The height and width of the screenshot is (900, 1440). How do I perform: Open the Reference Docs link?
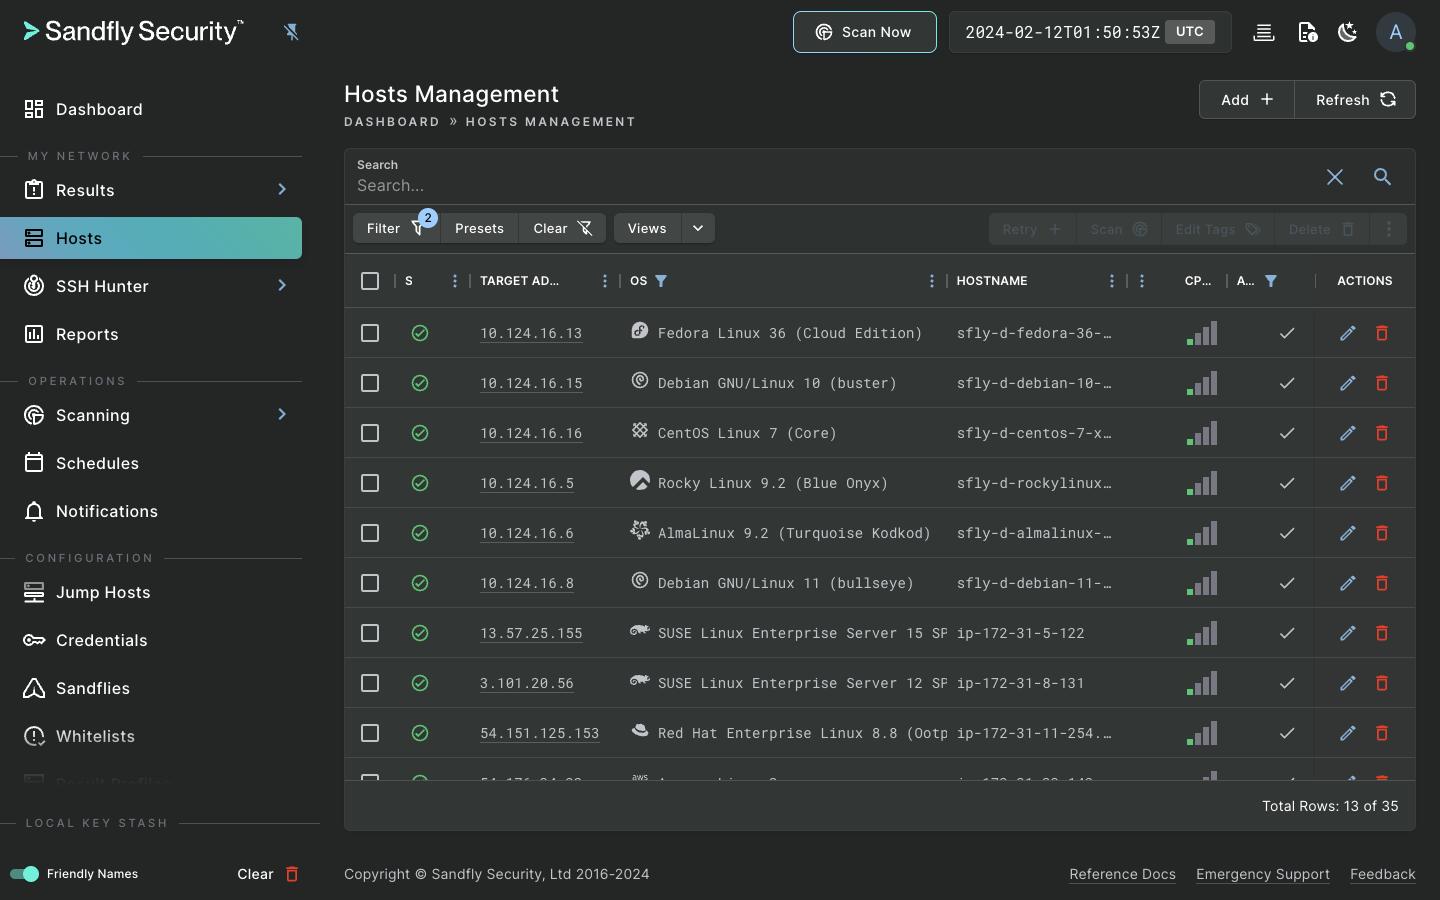[1122, 874]
